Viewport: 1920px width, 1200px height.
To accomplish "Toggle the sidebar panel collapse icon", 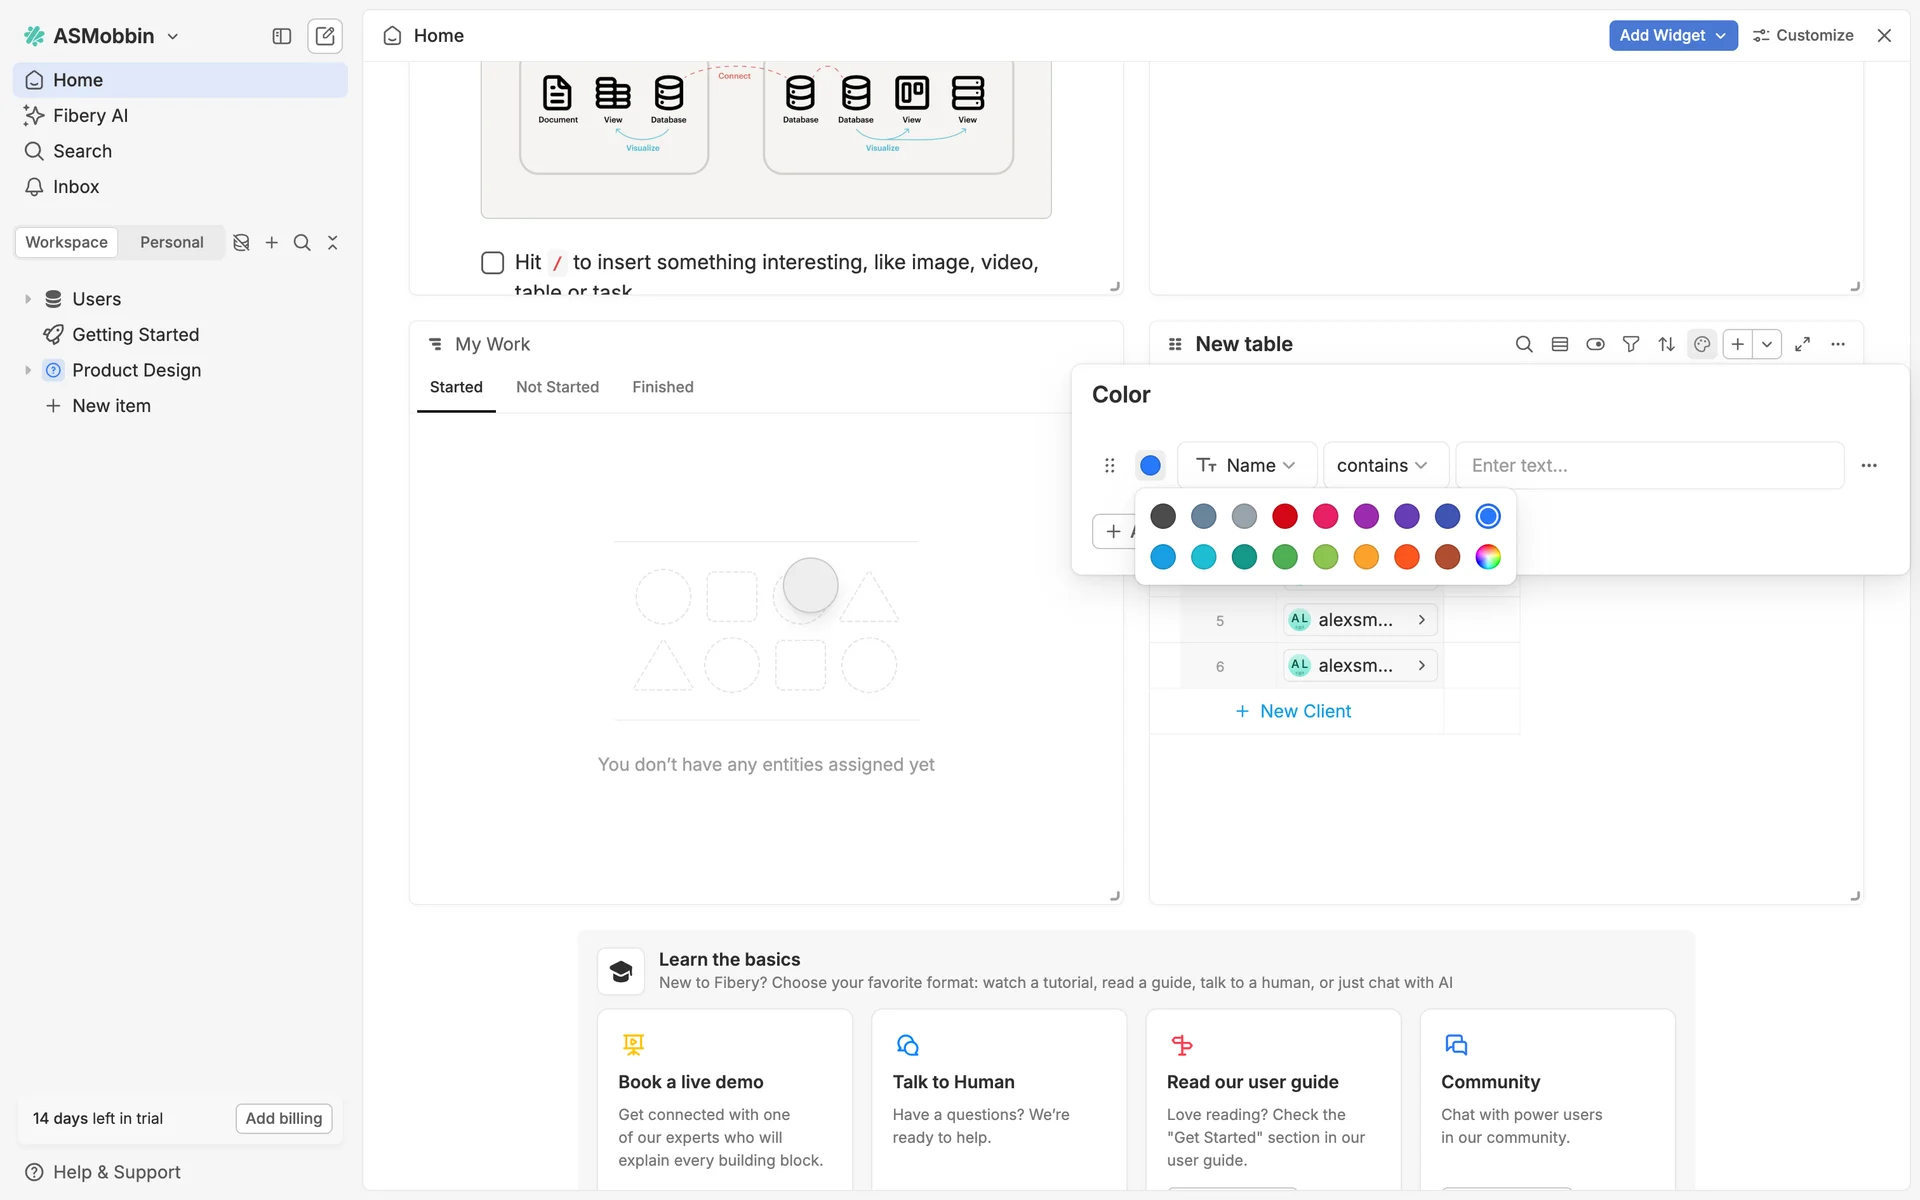I will [x=282, y=36].
